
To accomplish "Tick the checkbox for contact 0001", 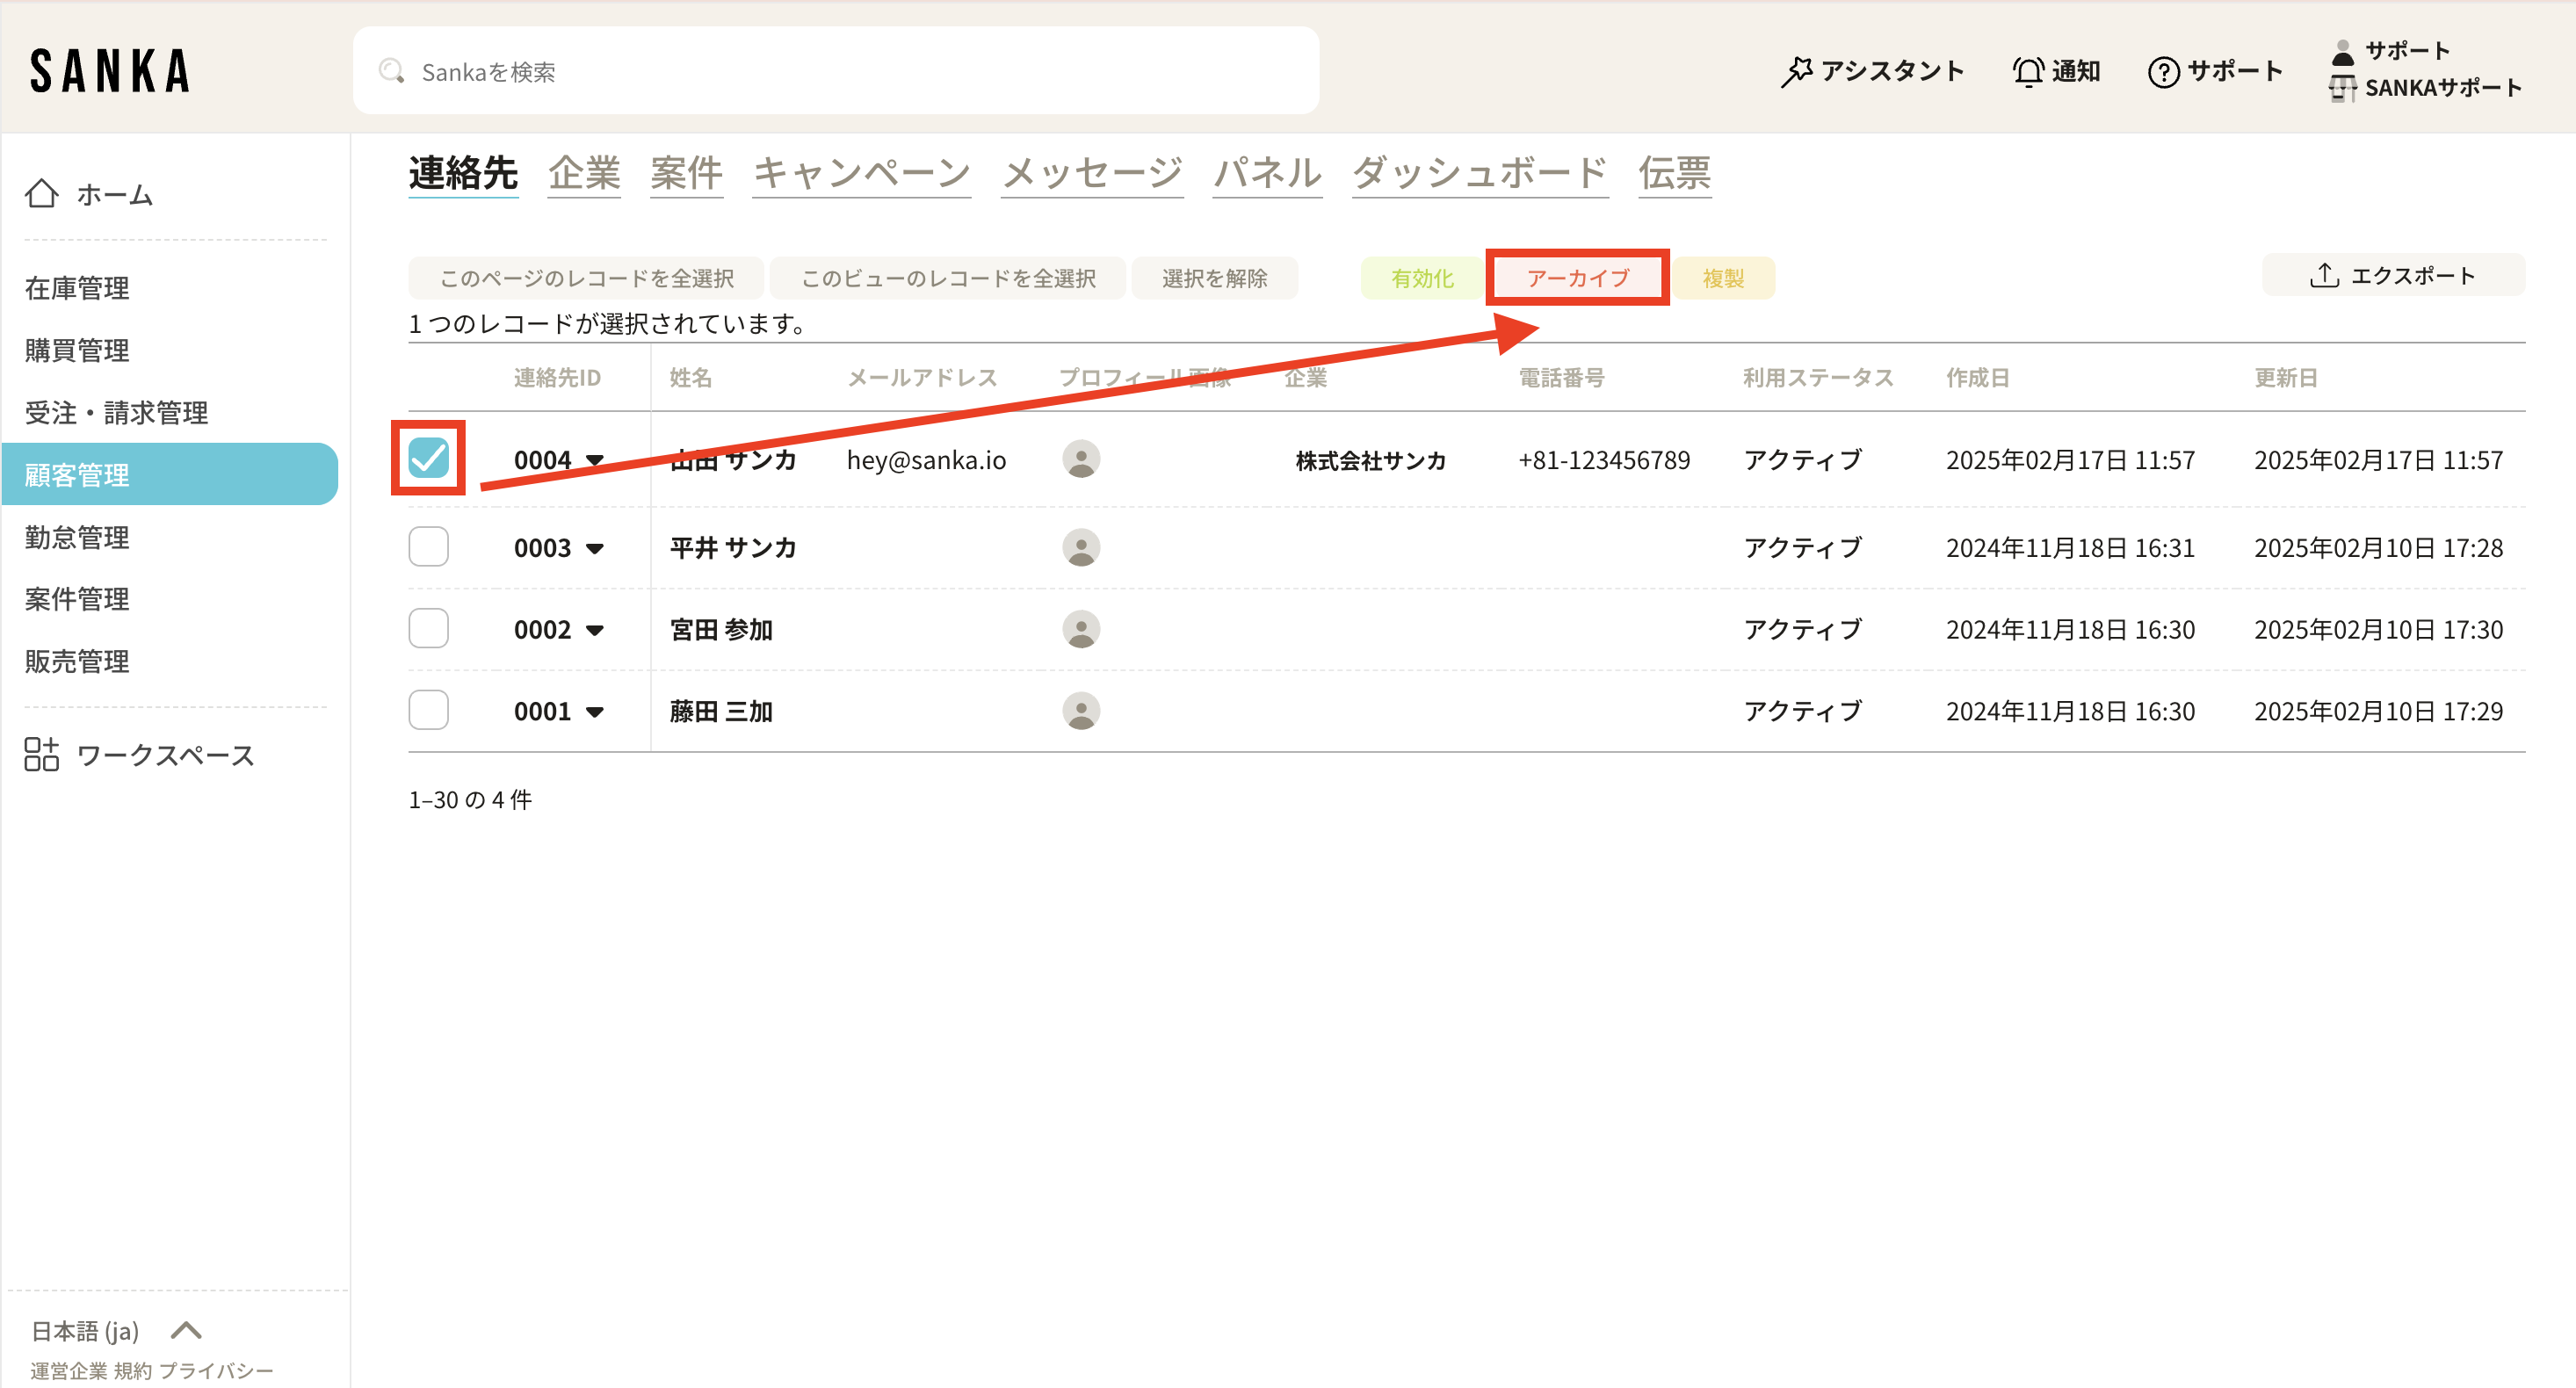I will pyautogui.click(x=429, y=711).
